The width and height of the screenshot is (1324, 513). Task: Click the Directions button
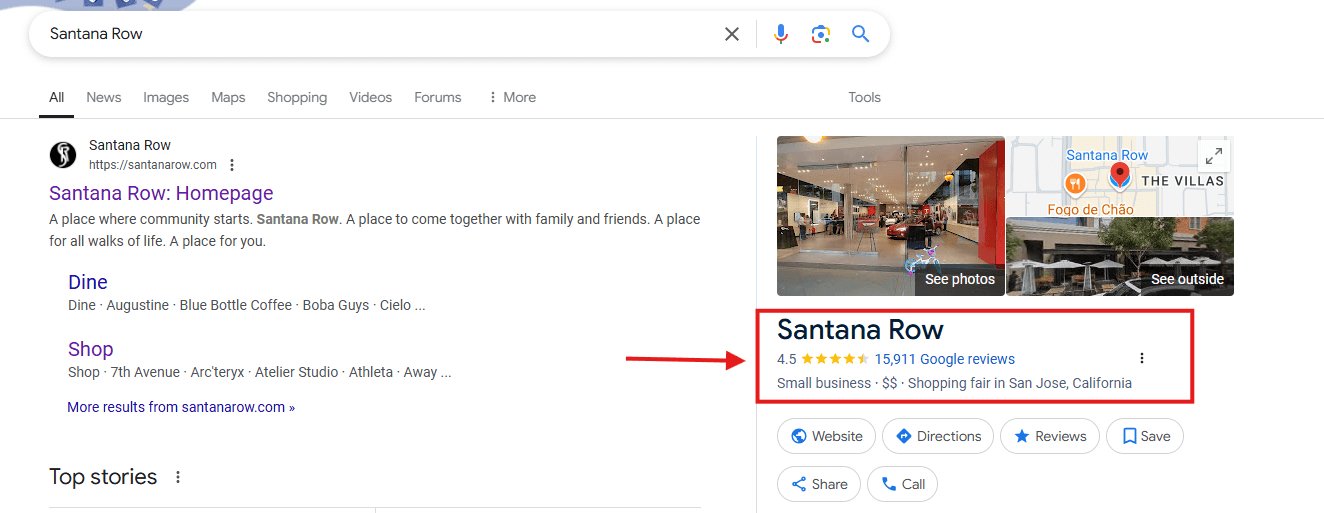tap(938, 436)
